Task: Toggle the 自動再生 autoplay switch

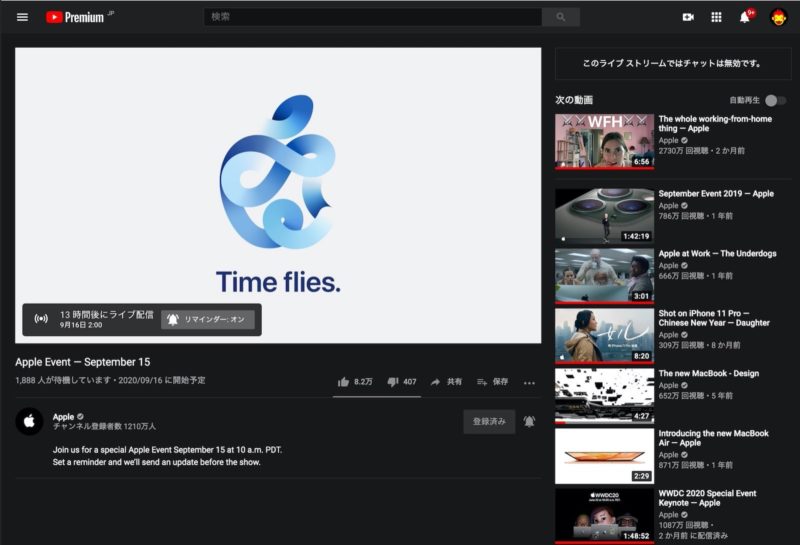Action: [x=776, y=101]
